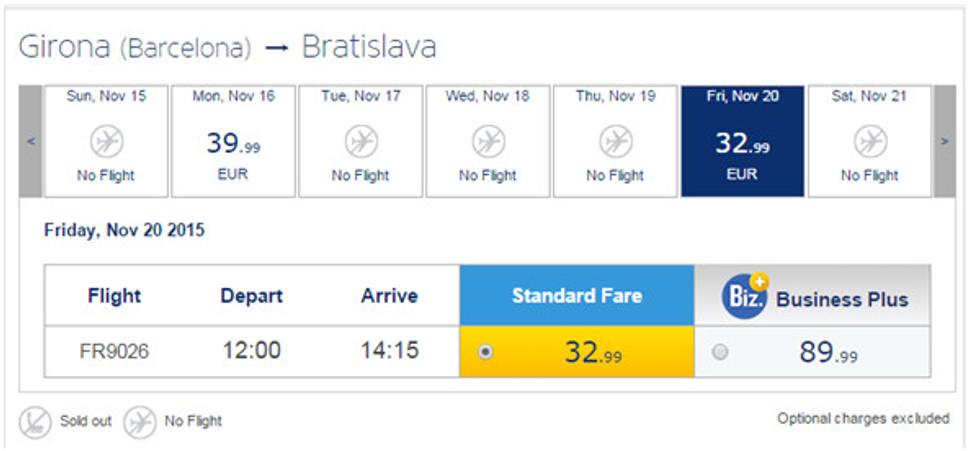Click the No Flight icon for Wed, Nov 18

488,142
